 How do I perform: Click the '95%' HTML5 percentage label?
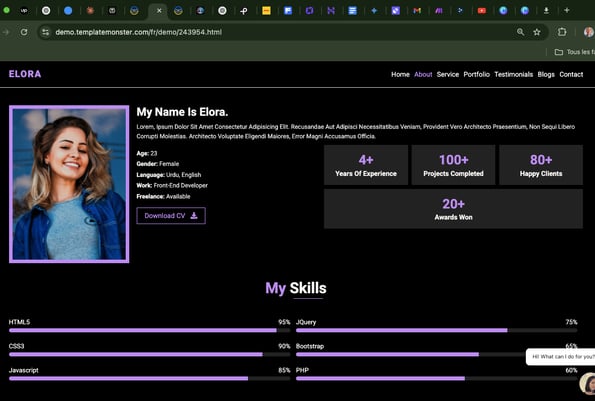point(284,322)
